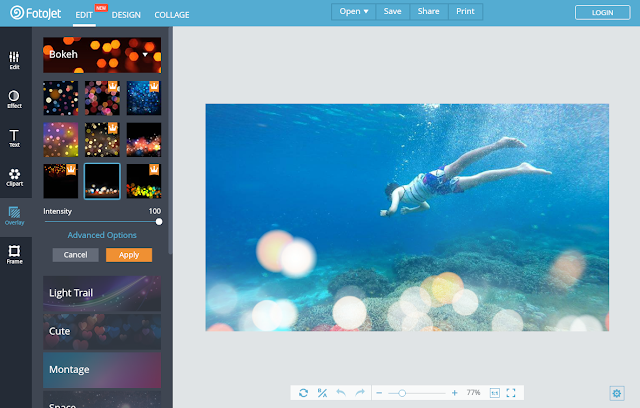
Task: Zoom out with the minus icon
Action: point(379,393)
